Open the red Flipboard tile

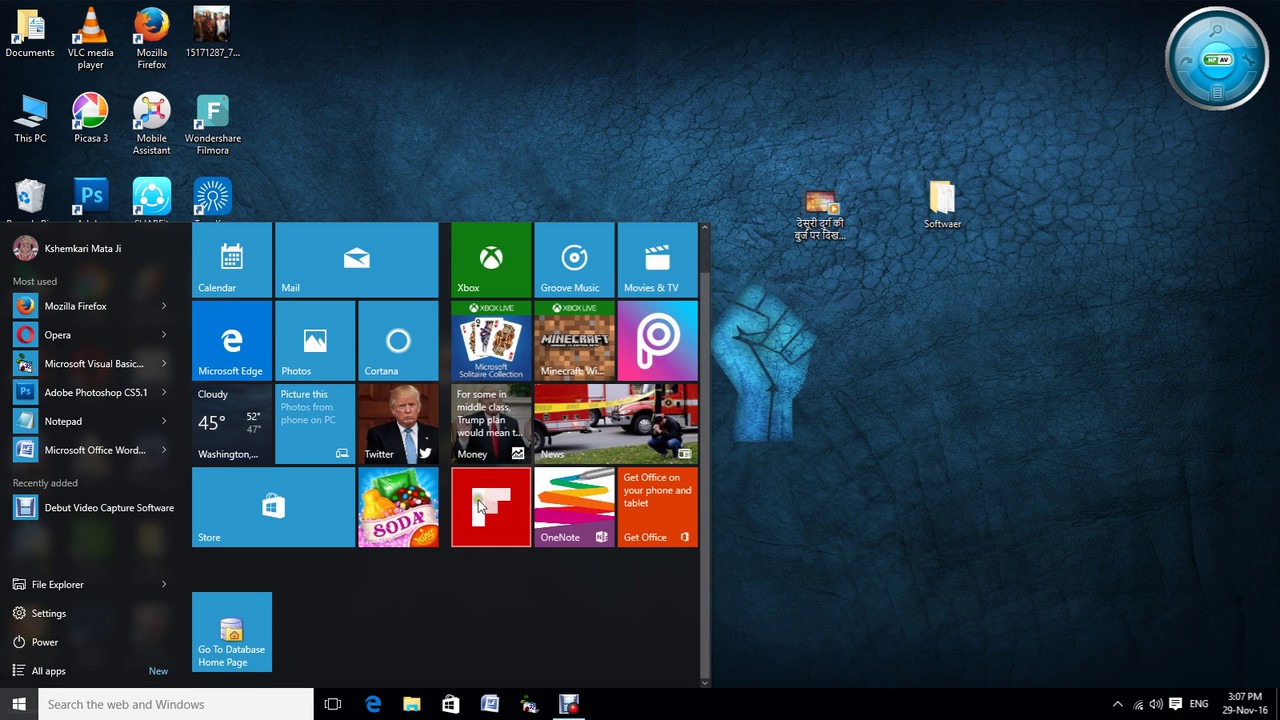[491, 507]
